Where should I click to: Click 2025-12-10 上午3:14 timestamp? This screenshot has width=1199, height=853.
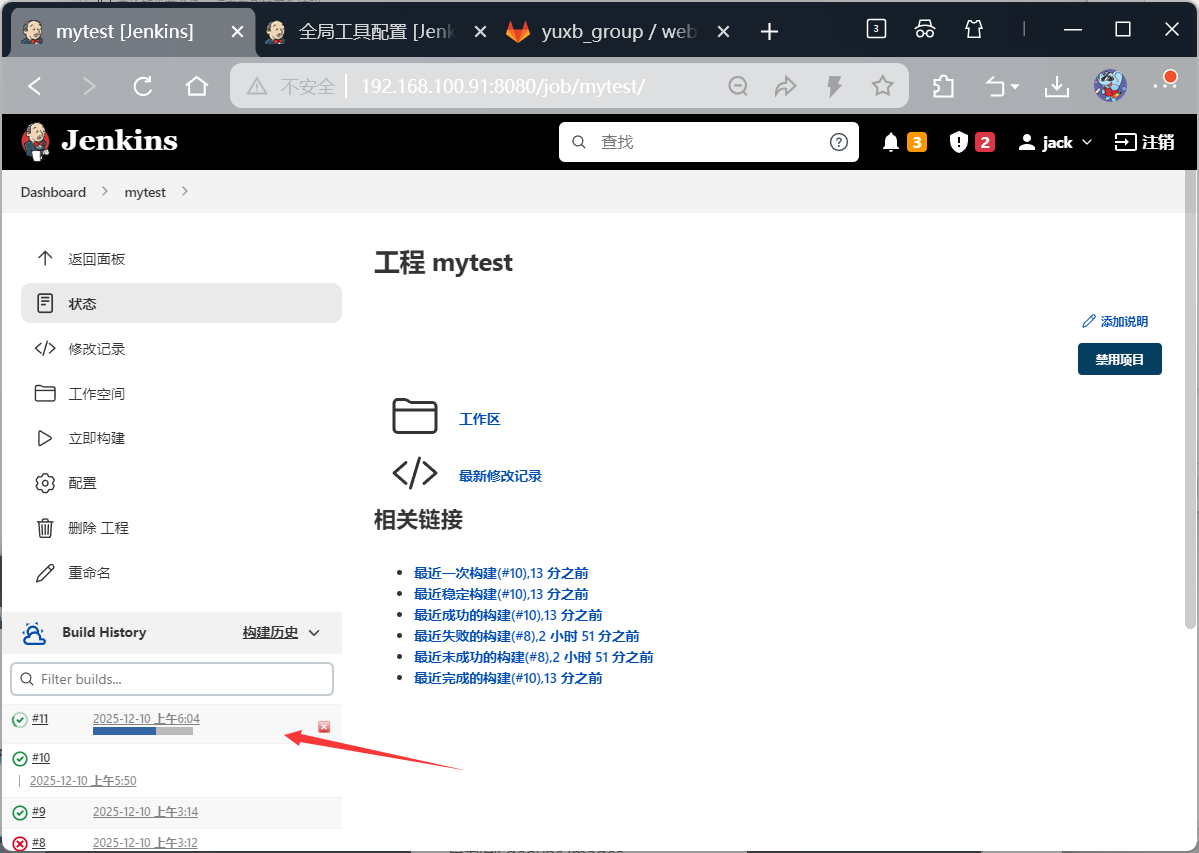[145, 812]
